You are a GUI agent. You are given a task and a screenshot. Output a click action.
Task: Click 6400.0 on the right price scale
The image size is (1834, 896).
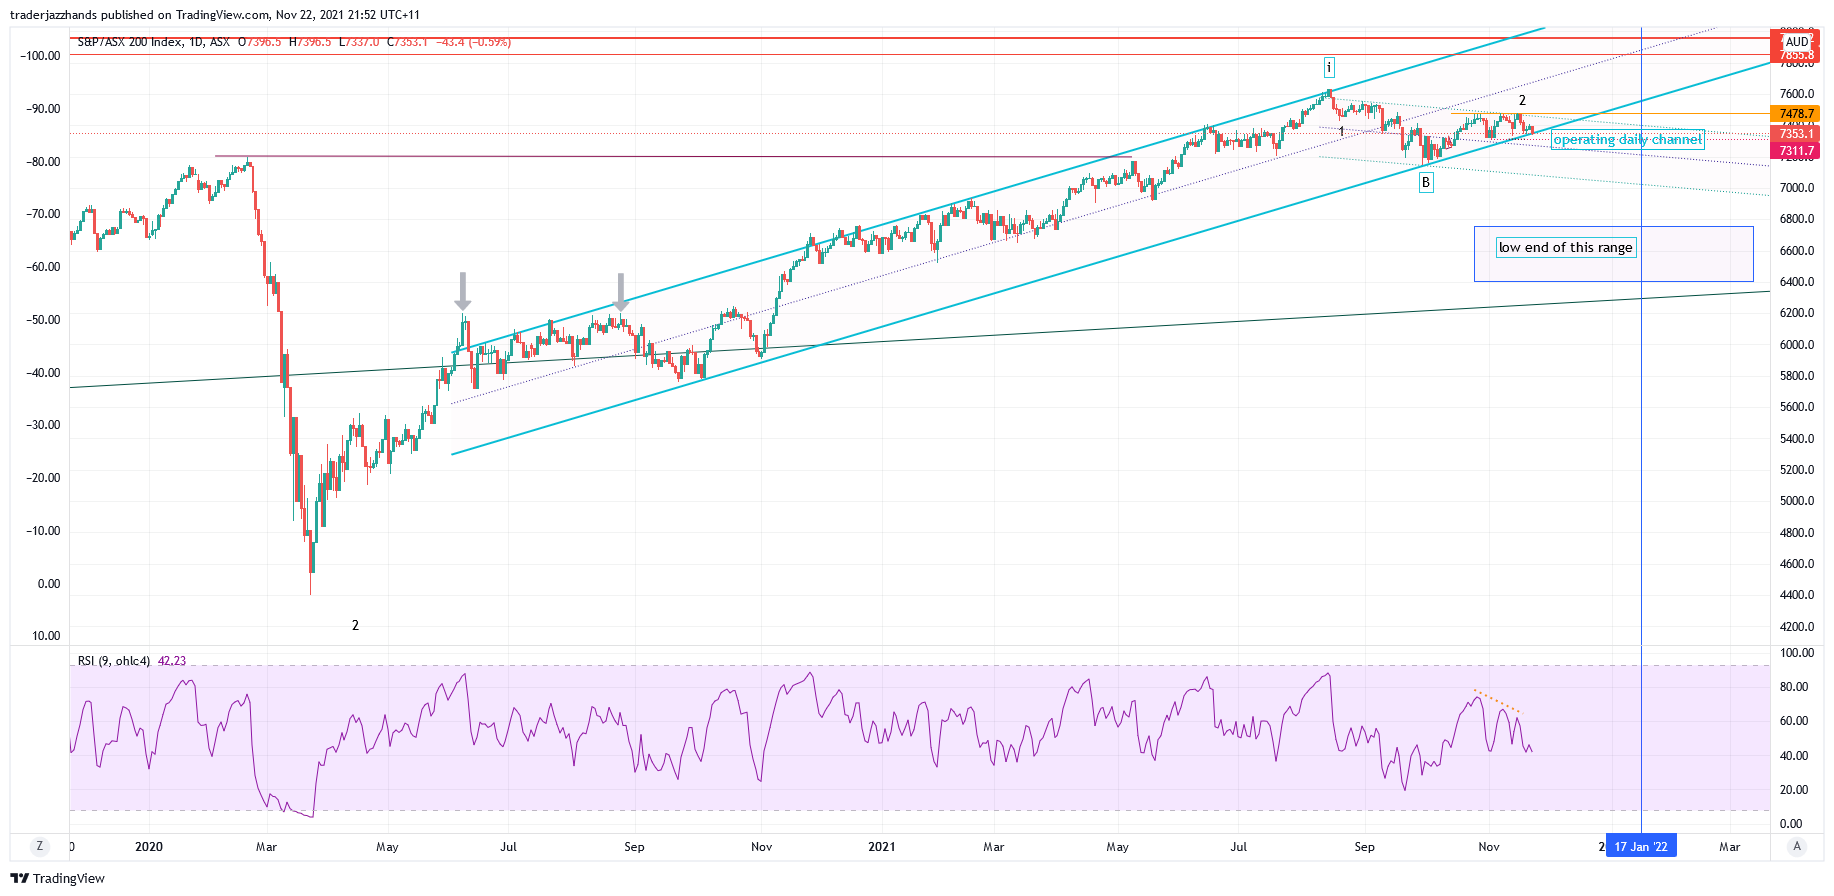click(x=1797, y=282)
